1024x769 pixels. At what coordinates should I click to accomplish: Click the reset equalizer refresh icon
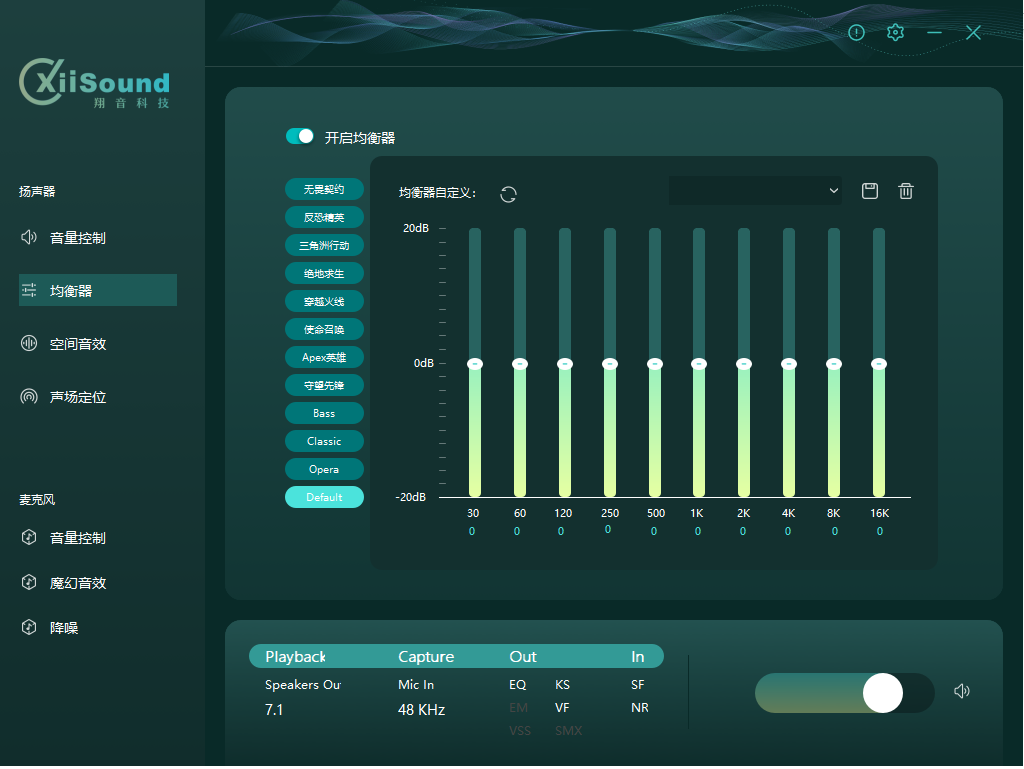[x=508, y=194]
